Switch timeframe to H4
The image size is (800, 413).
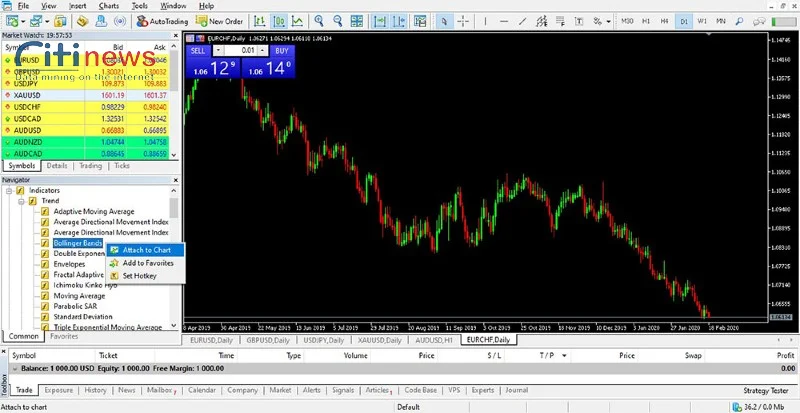[x=664, y=21]
